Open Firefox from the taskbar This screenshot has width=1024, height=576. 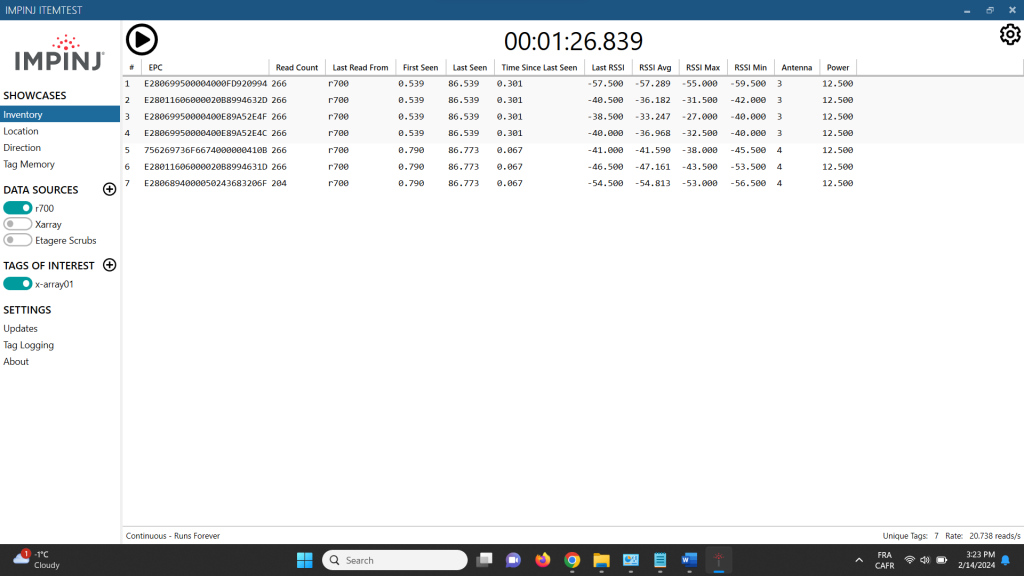point(543,560)
